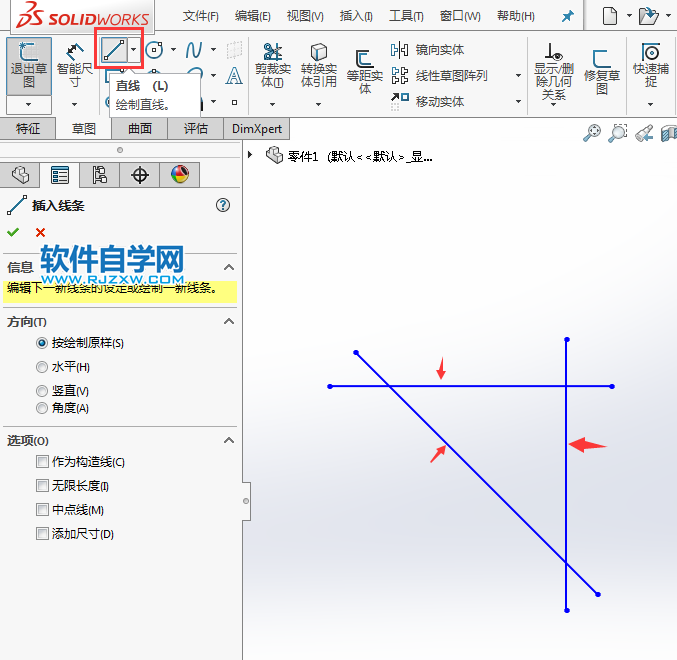
Task: Click Linear Sketch Pattern (线性草图阵列)
Action: click(440, 76)
